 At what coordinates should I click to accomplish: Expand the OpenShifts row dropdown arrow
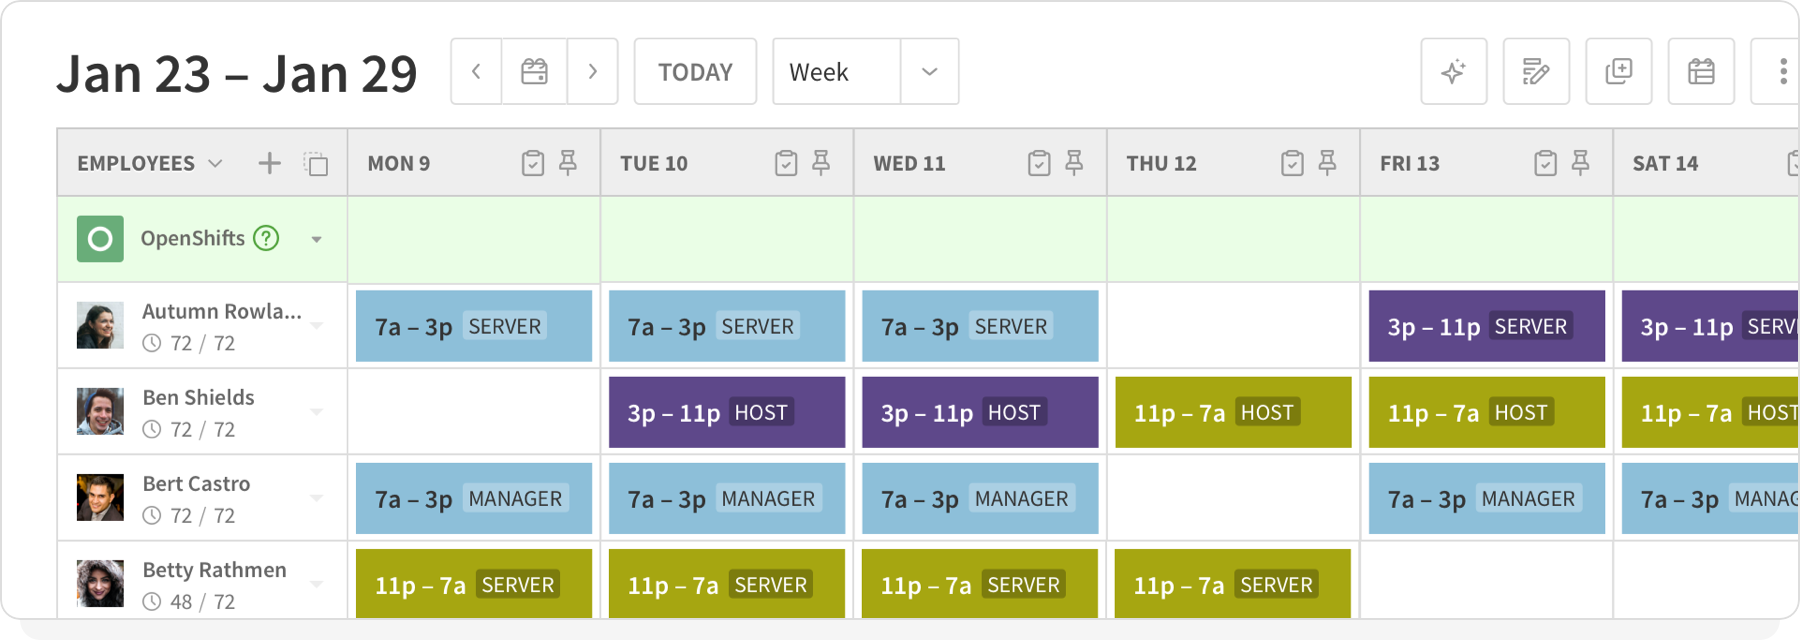tap(318, 239)
